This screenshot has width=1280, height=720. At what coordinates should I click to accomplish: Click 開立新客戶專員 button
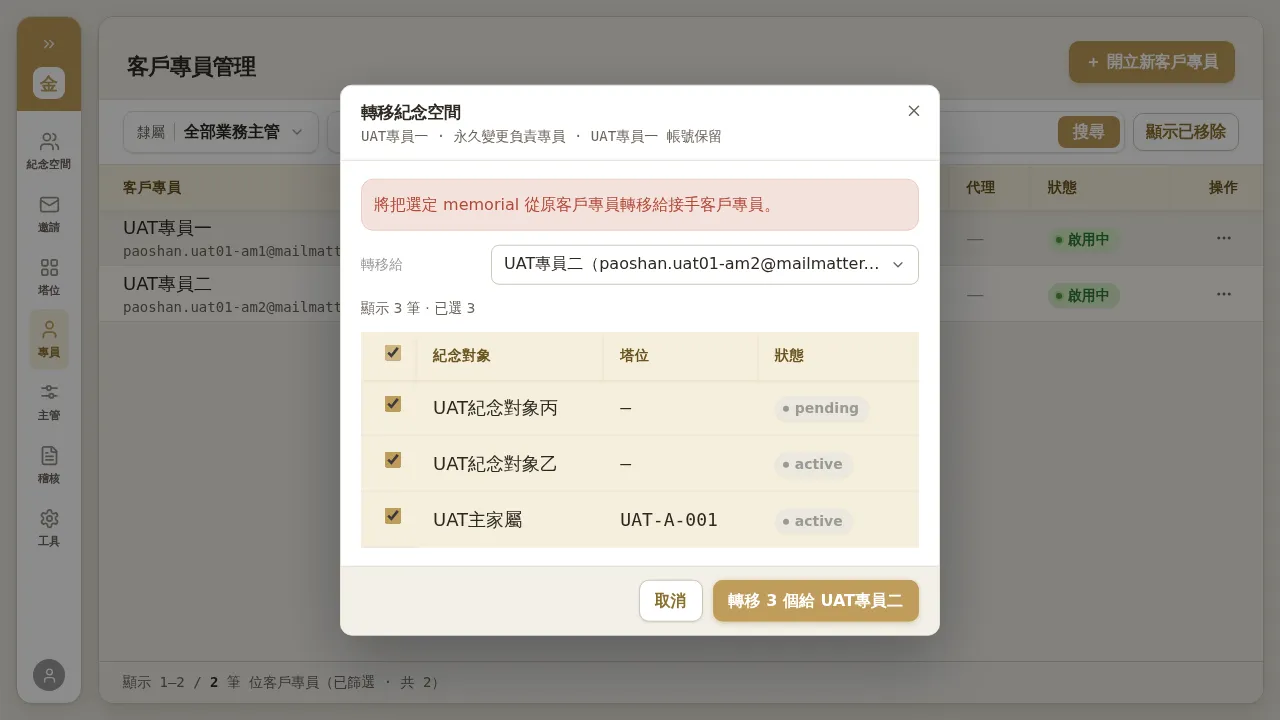(1152, 62)
